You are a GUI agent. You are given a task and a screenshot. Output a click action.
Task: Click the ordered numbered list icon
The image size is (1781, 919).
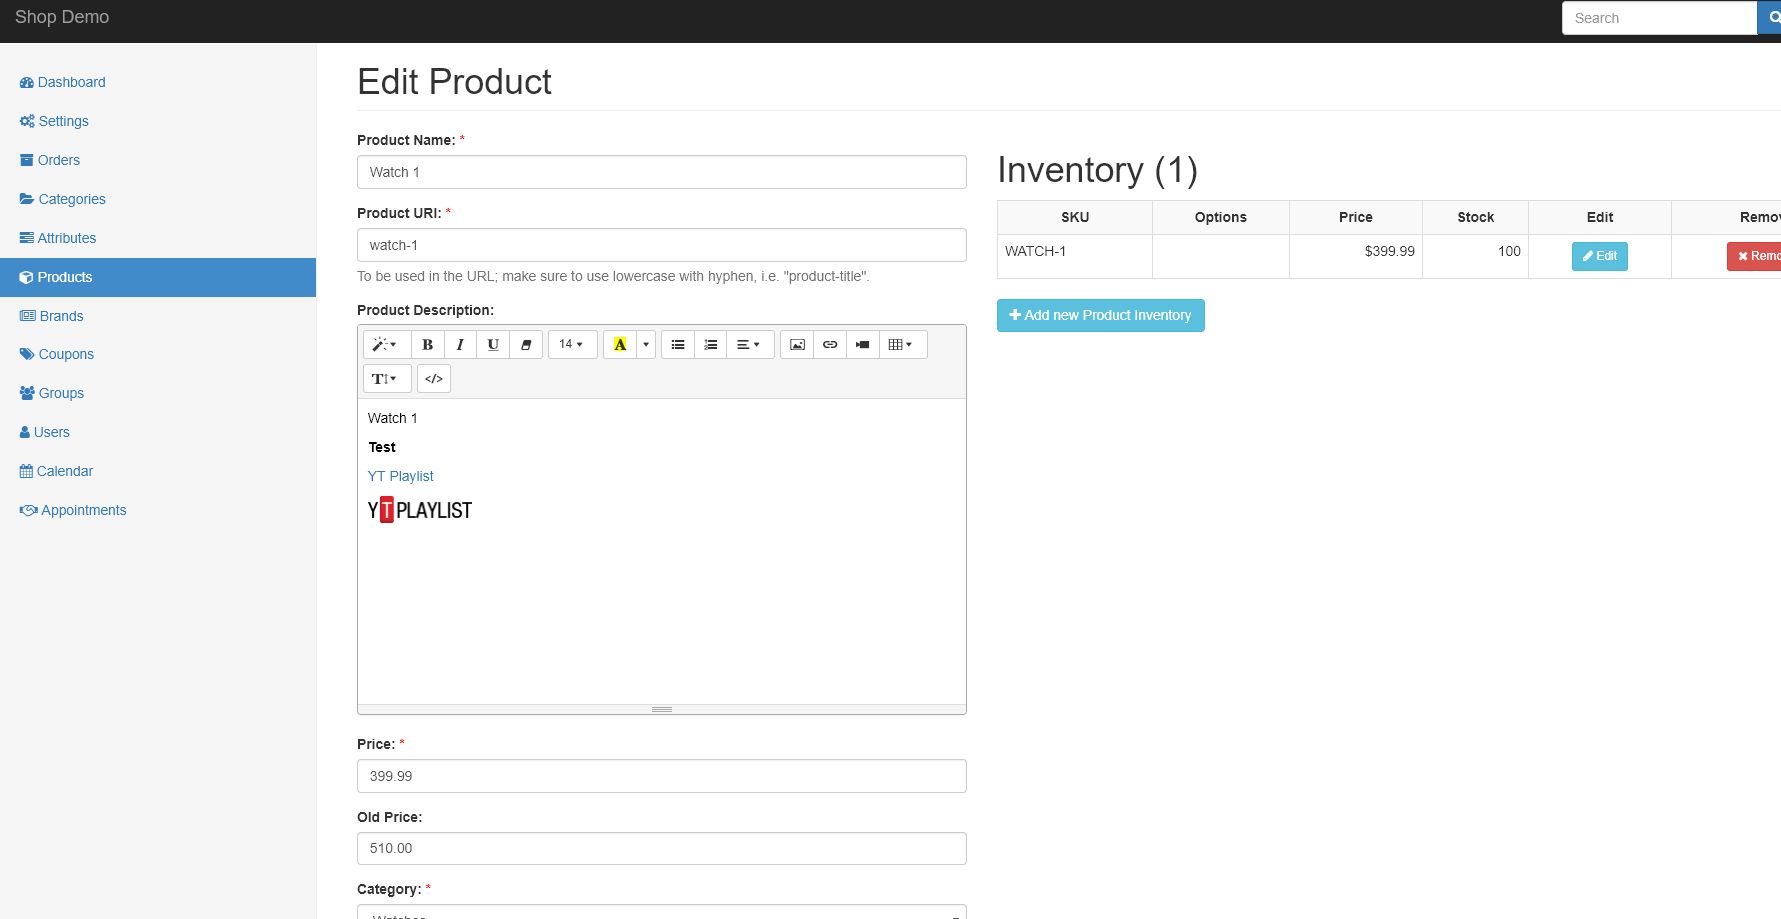pyautogui.click(x=711, y=345)
